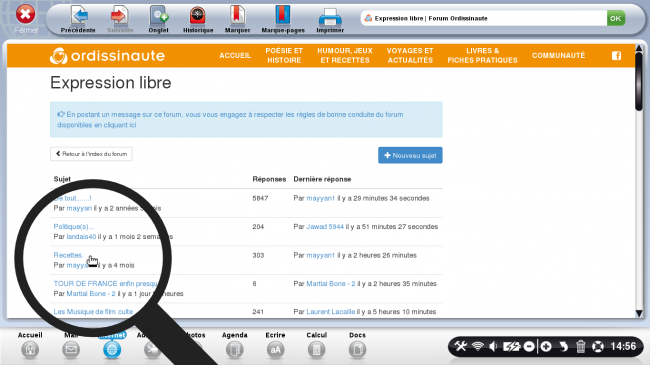Image resolution: width=650 pixels, height=365 pixels.
Task: Open the HUMOUR, JEUX ET RECETTES menu
Action: 345,56
